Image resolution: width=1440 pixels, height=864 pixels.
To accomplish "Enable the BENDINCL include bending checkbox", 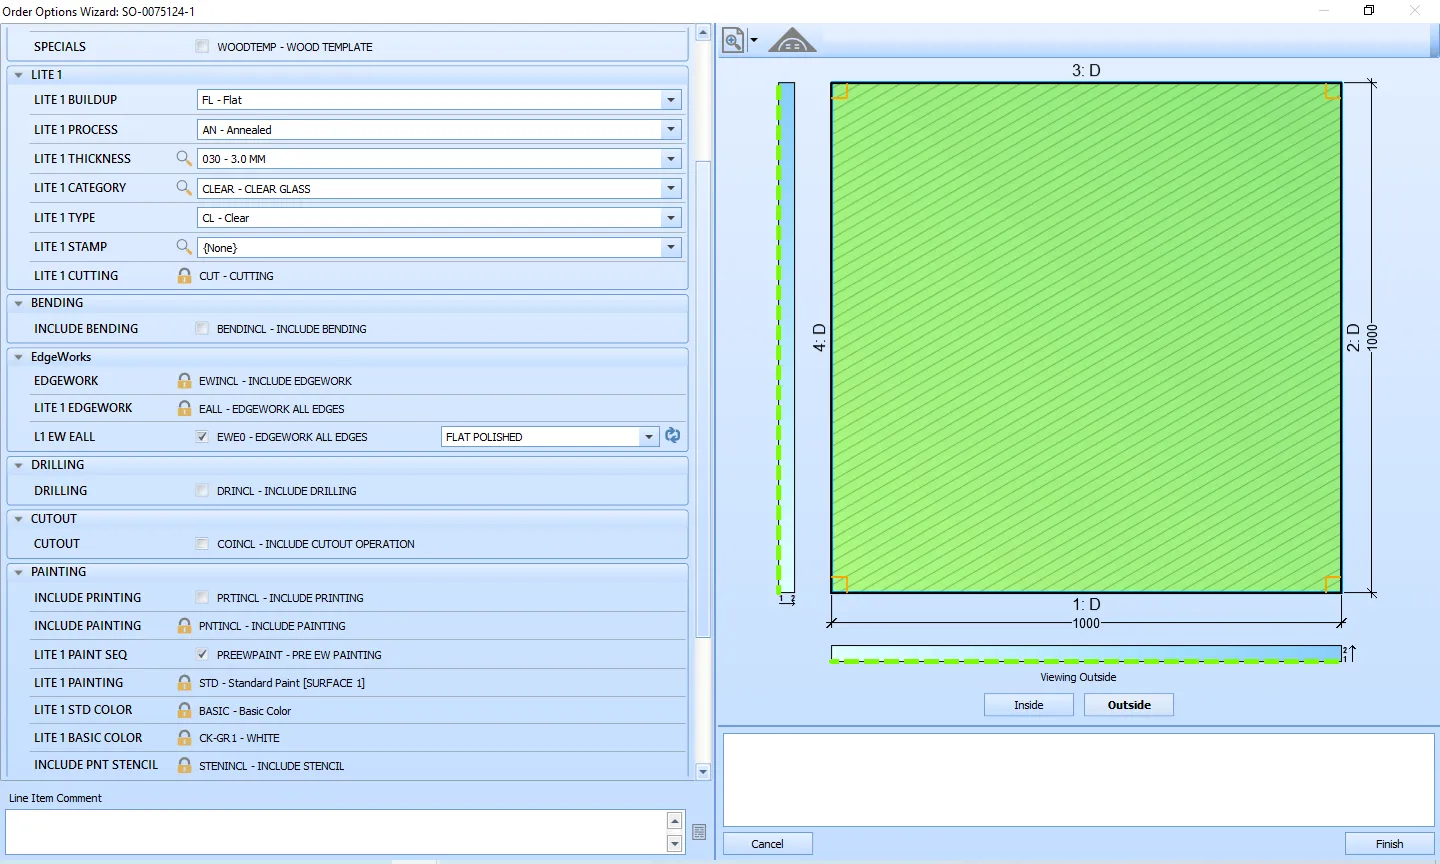I will 202,328.
